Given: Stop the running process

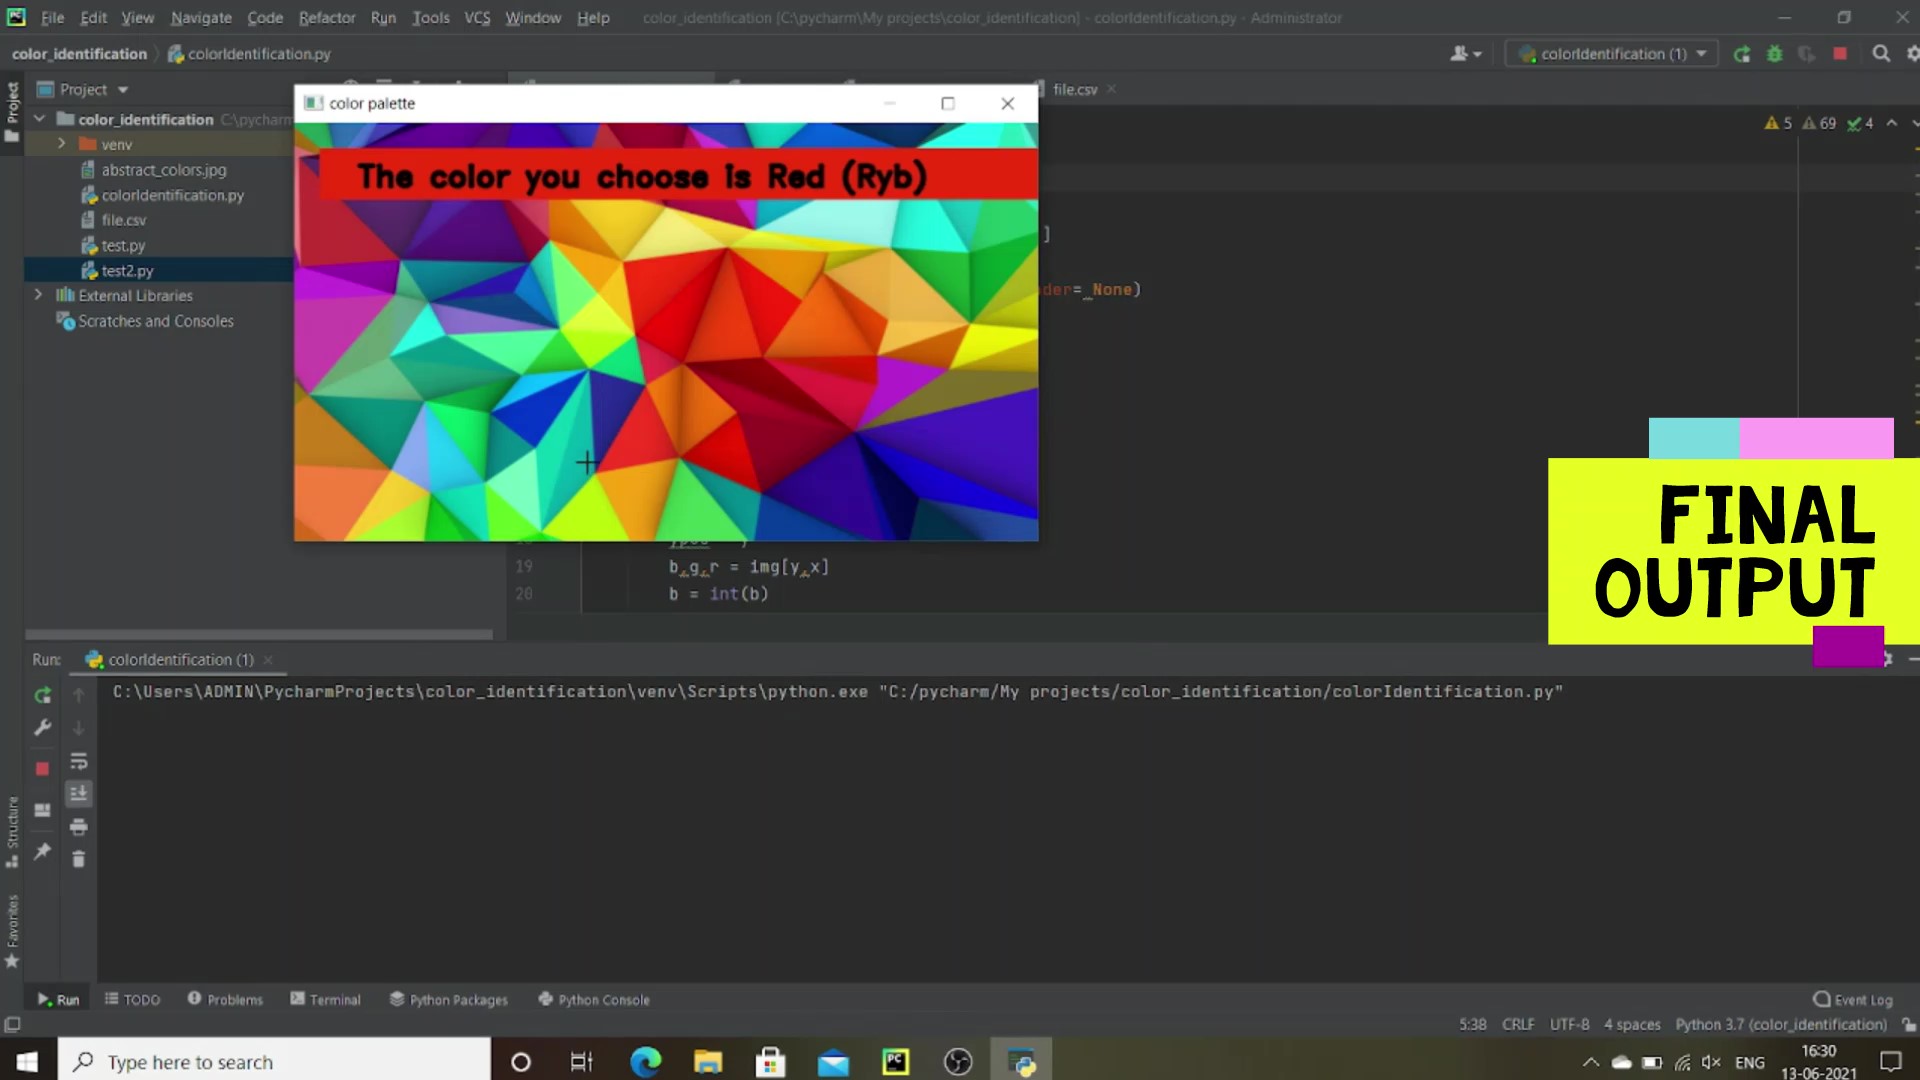Looking at the screenshot, I should point(1839,53).
